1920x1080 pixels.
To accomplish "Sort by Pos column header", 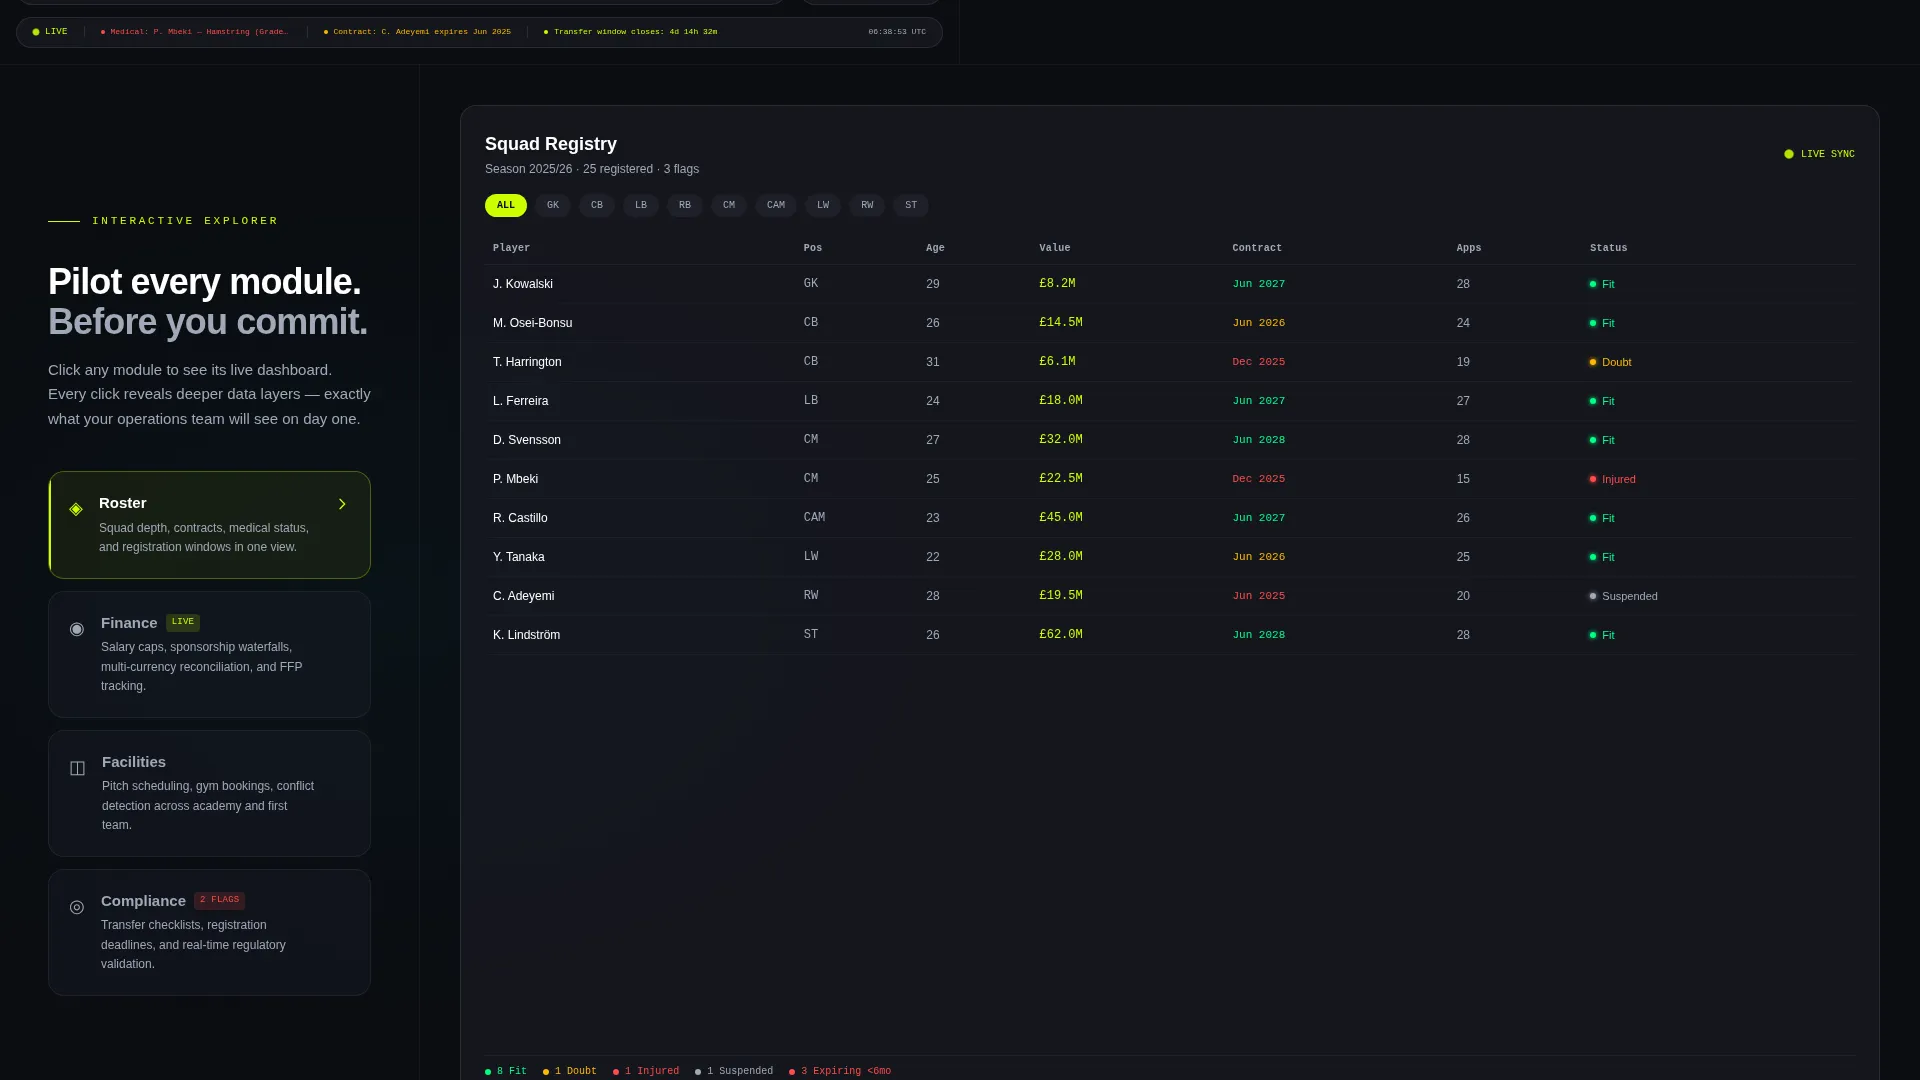I will [813, 248].
